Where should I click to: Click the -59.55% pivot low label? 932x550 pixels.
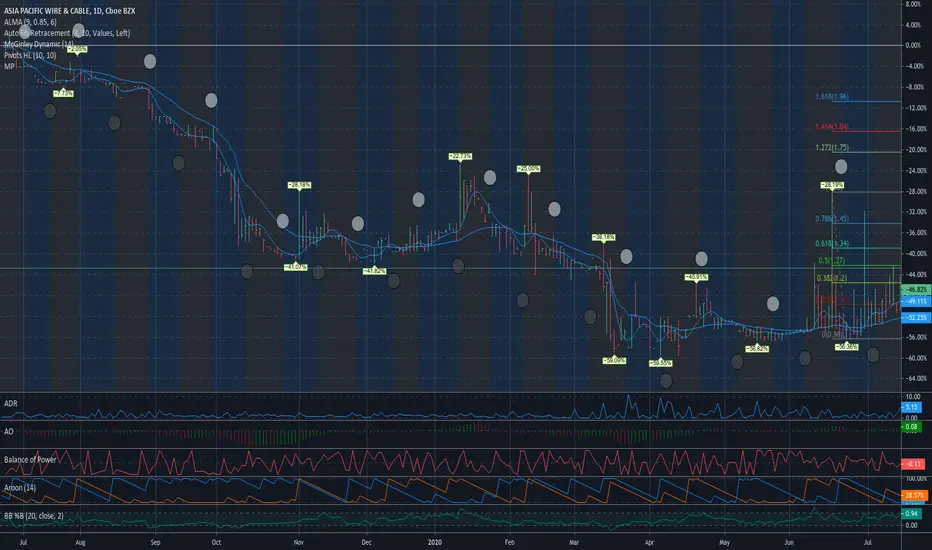[x=660, y=363]
